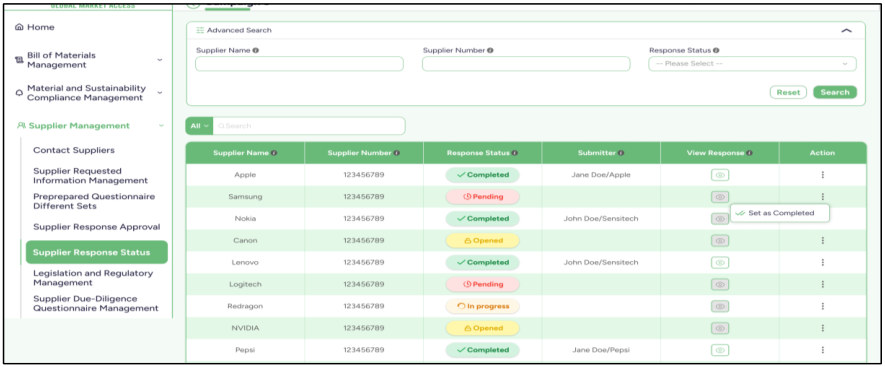Image resolution: width=885 pixels, height=367 pixels.
Task: Open action menu for Samsung row
Action: coord(822,197)
